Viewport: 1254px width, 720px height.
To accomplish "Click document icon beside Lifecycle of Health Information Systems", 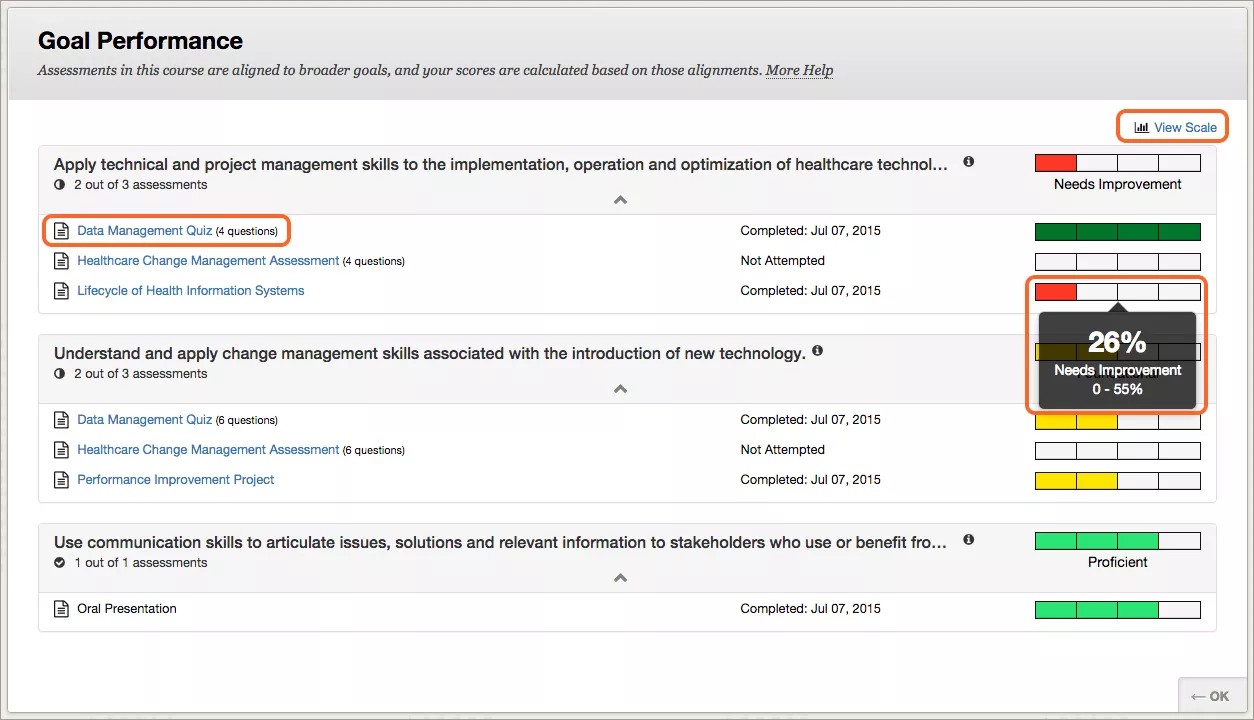I will click(x=61, y=291).
